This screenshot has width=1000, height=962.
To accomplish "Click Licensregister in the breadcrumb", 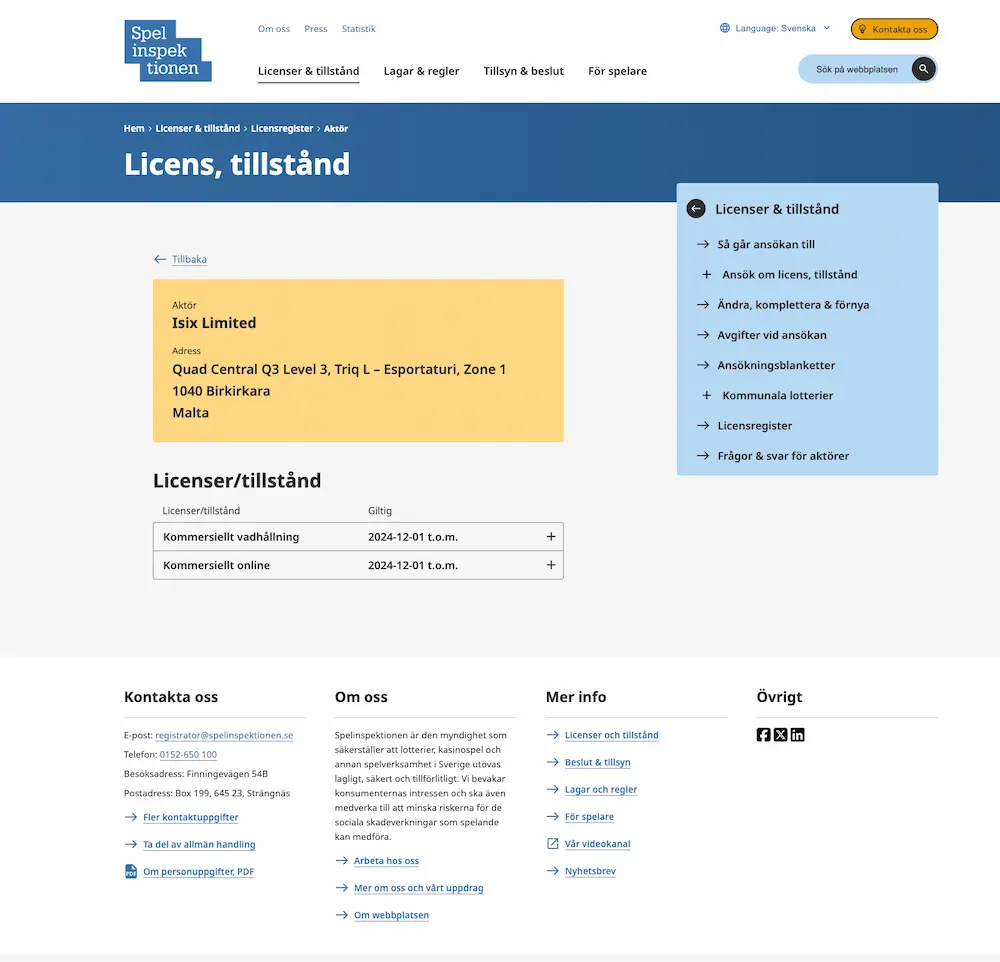I will [x=282, y=129].
